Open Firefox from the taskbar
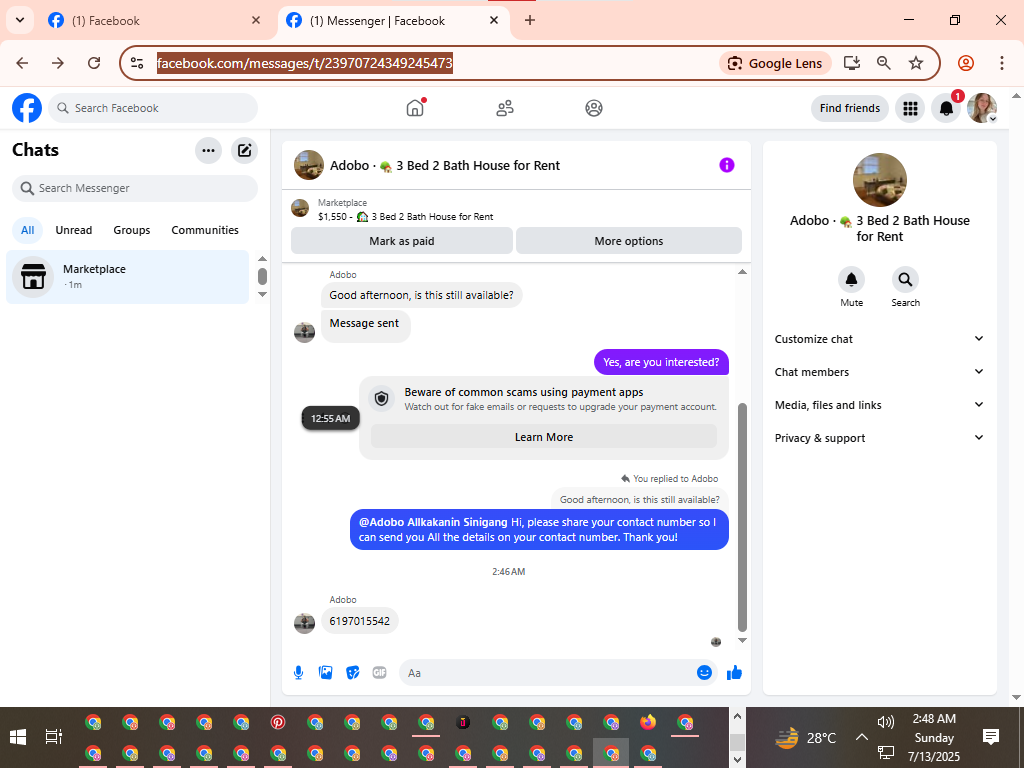This screenshot has height=768, width=1024. [x=648, y=722]
